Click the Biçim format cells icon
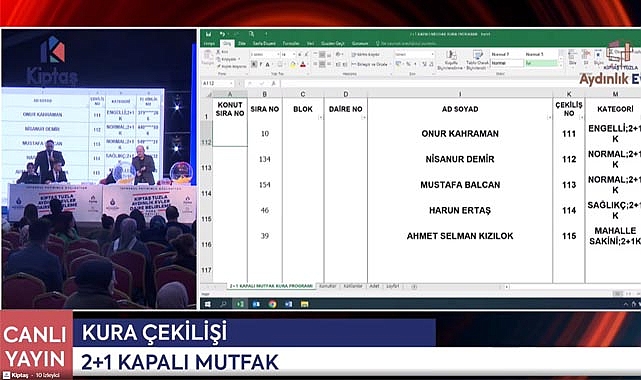641x380 pixels. click(x=598, y=57)
